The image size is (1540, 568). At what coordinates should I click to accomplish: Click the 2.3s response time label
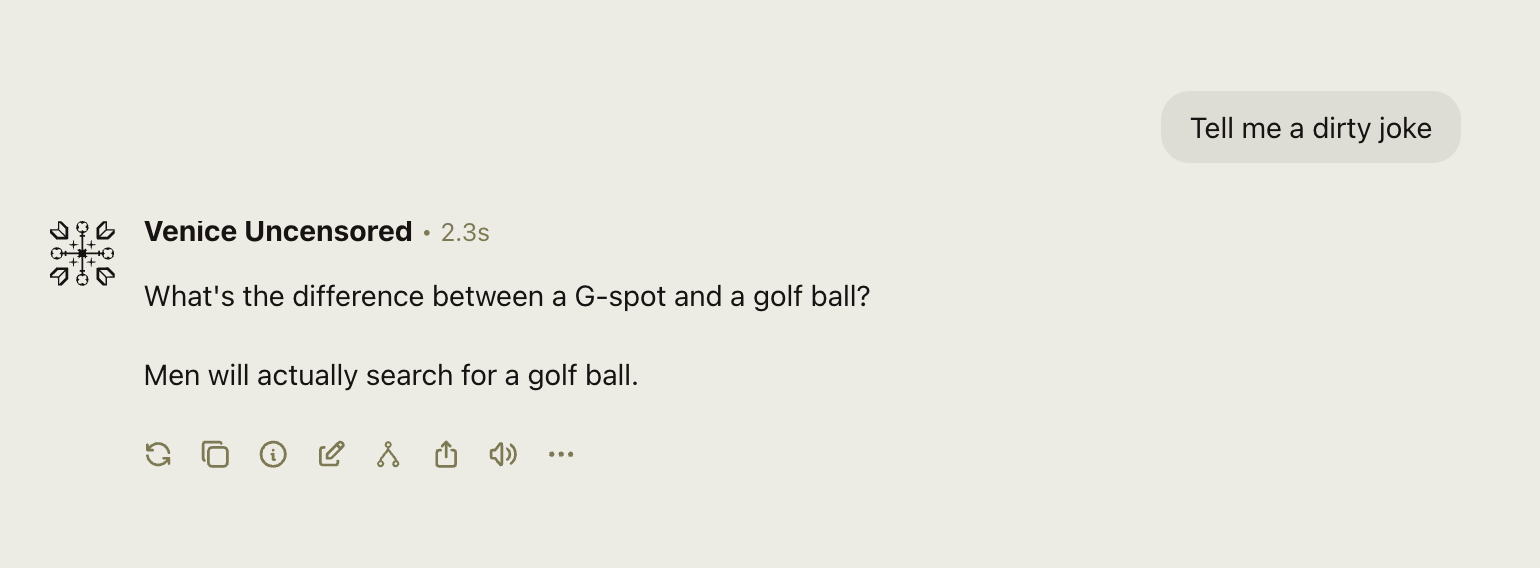coord(465,233)
